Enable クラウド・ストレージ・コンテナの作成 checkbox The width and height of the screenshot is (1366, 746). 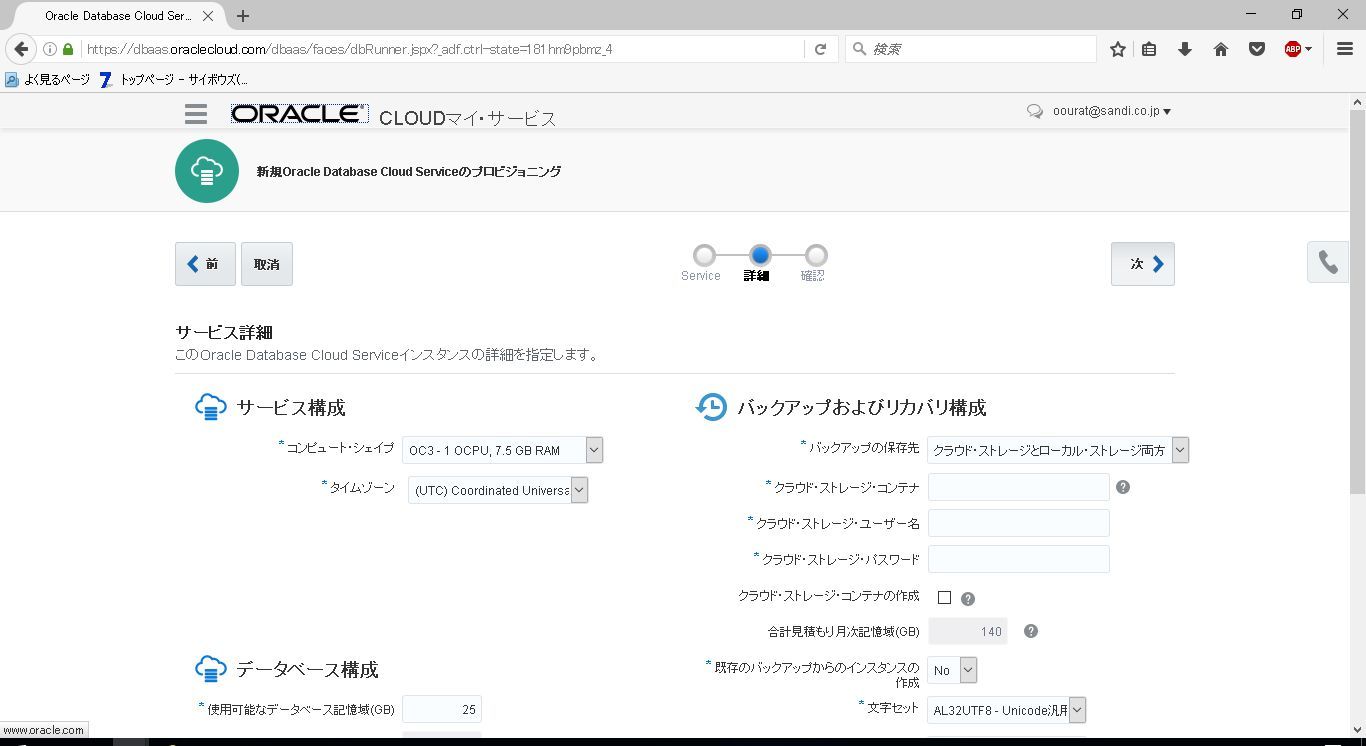944,597
